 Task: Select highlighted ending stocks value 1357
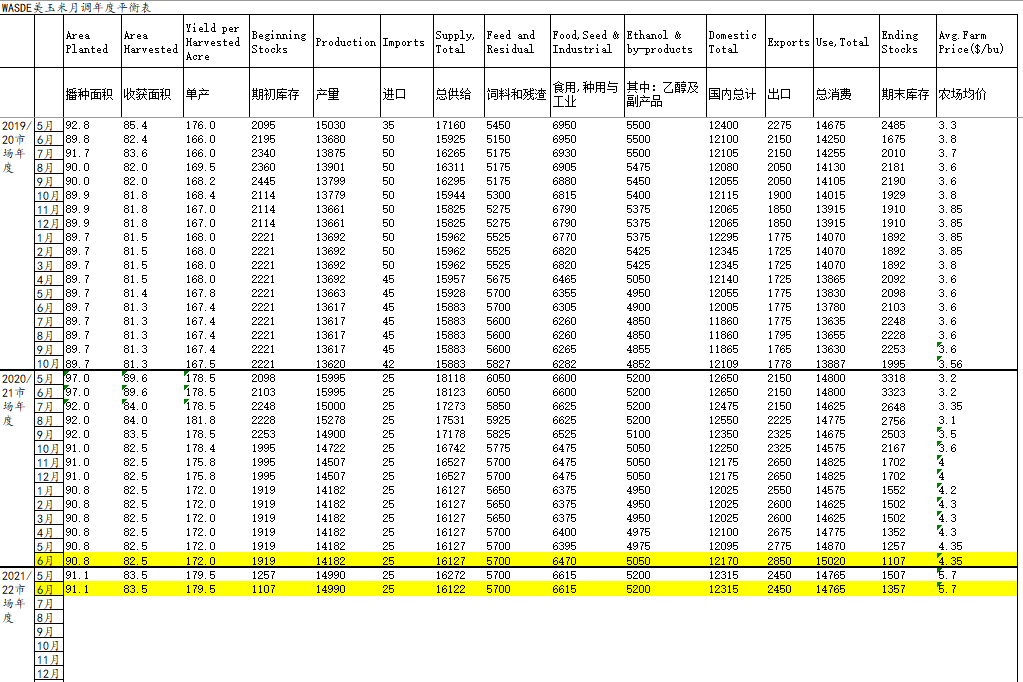coord(893,589)
